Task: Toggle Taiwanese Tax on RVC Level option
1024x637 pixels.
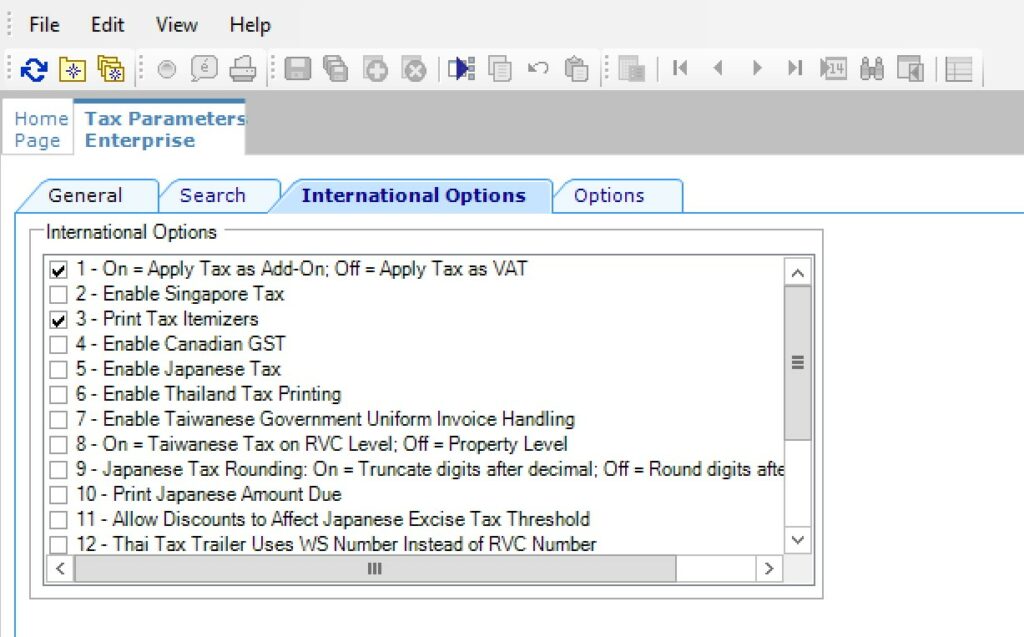Action: tap(58, 445)
